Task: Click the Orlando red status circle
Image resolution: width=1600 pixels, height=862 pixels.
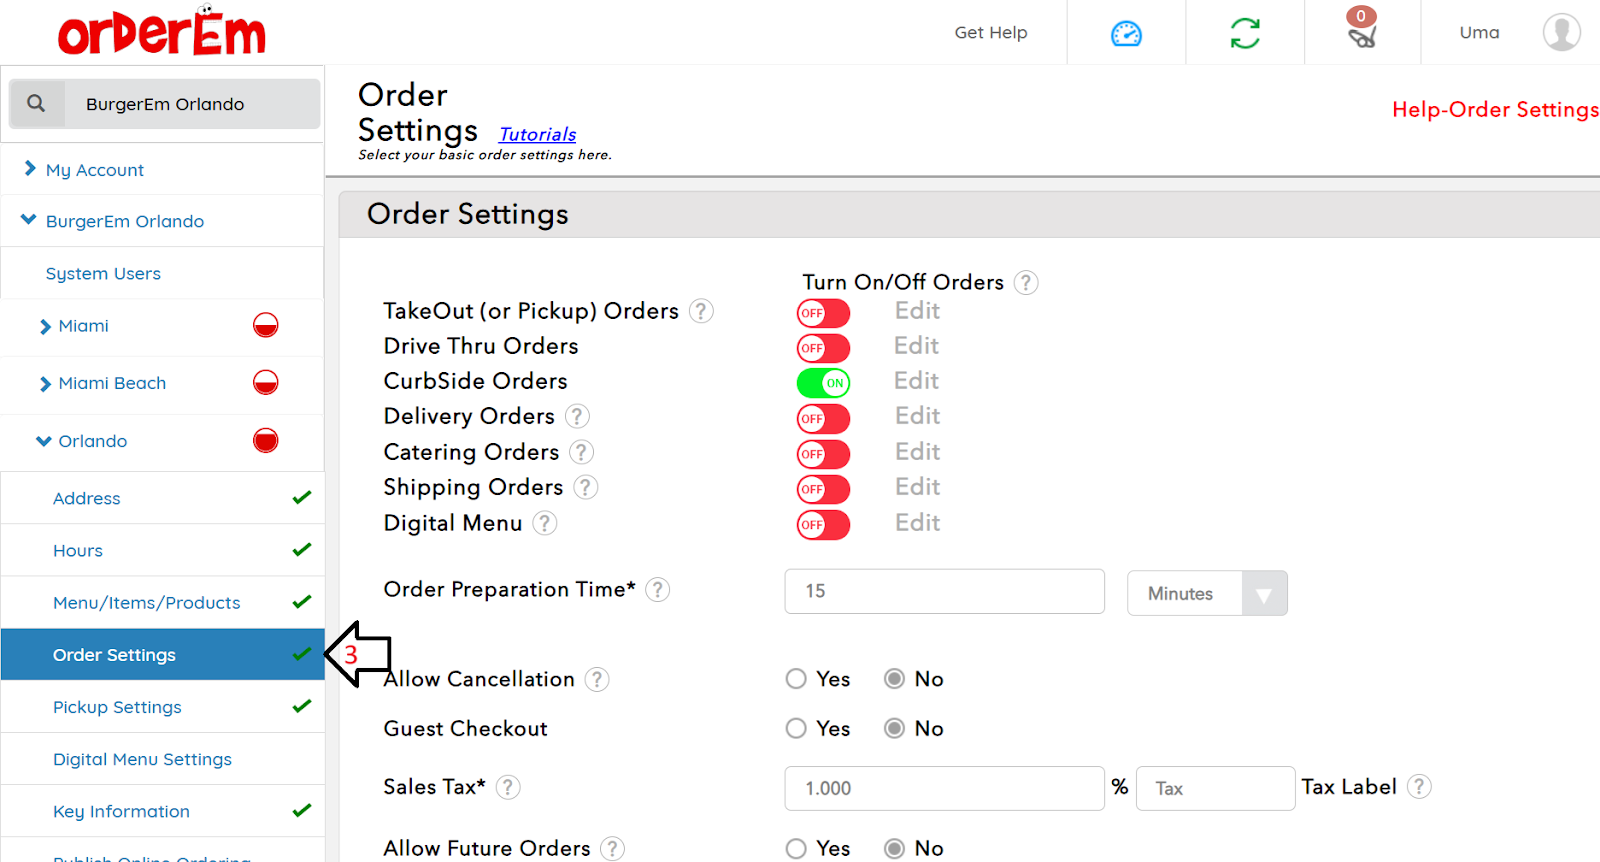Action: (265, 441)
